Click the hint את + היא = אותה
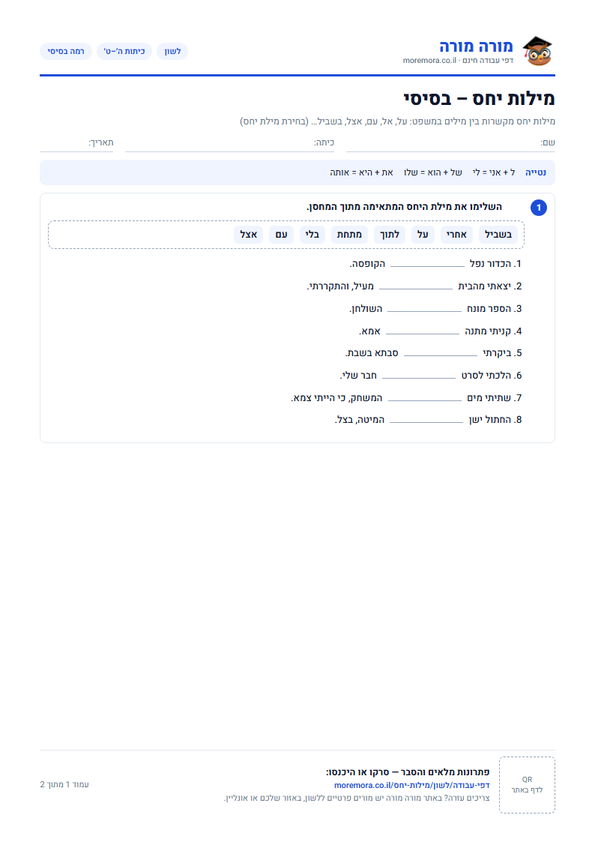Viewport: 595px width, 842px height. tap(361, 172)
